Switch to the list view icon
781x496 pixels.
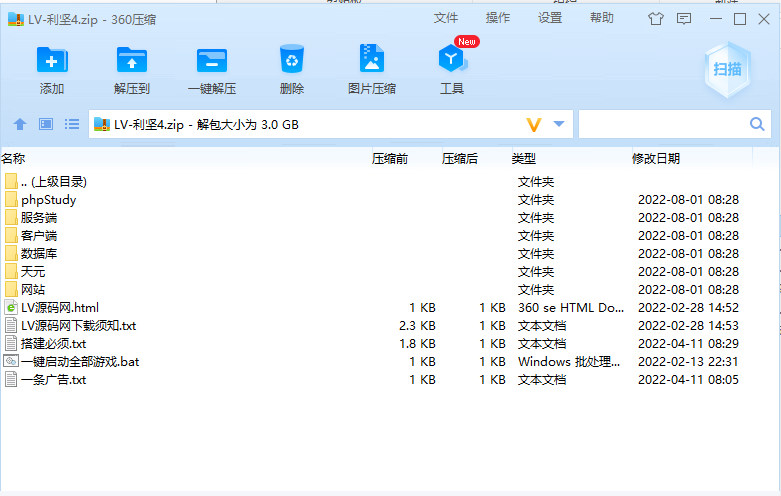(x=72, y=124)
